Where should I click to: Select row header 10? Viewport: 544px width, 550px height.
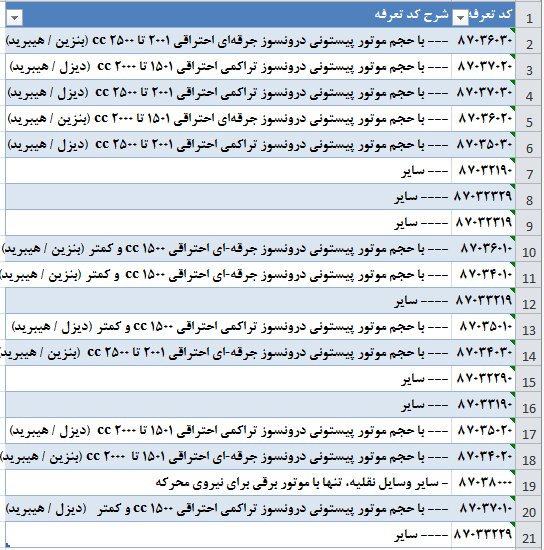coord(529,248)
